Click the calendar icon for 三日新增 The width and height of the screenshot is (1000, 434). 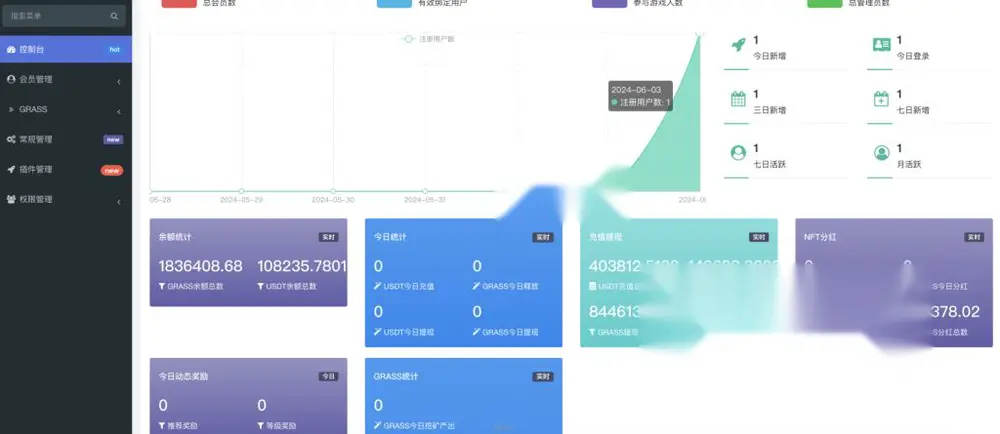(738, 99)
